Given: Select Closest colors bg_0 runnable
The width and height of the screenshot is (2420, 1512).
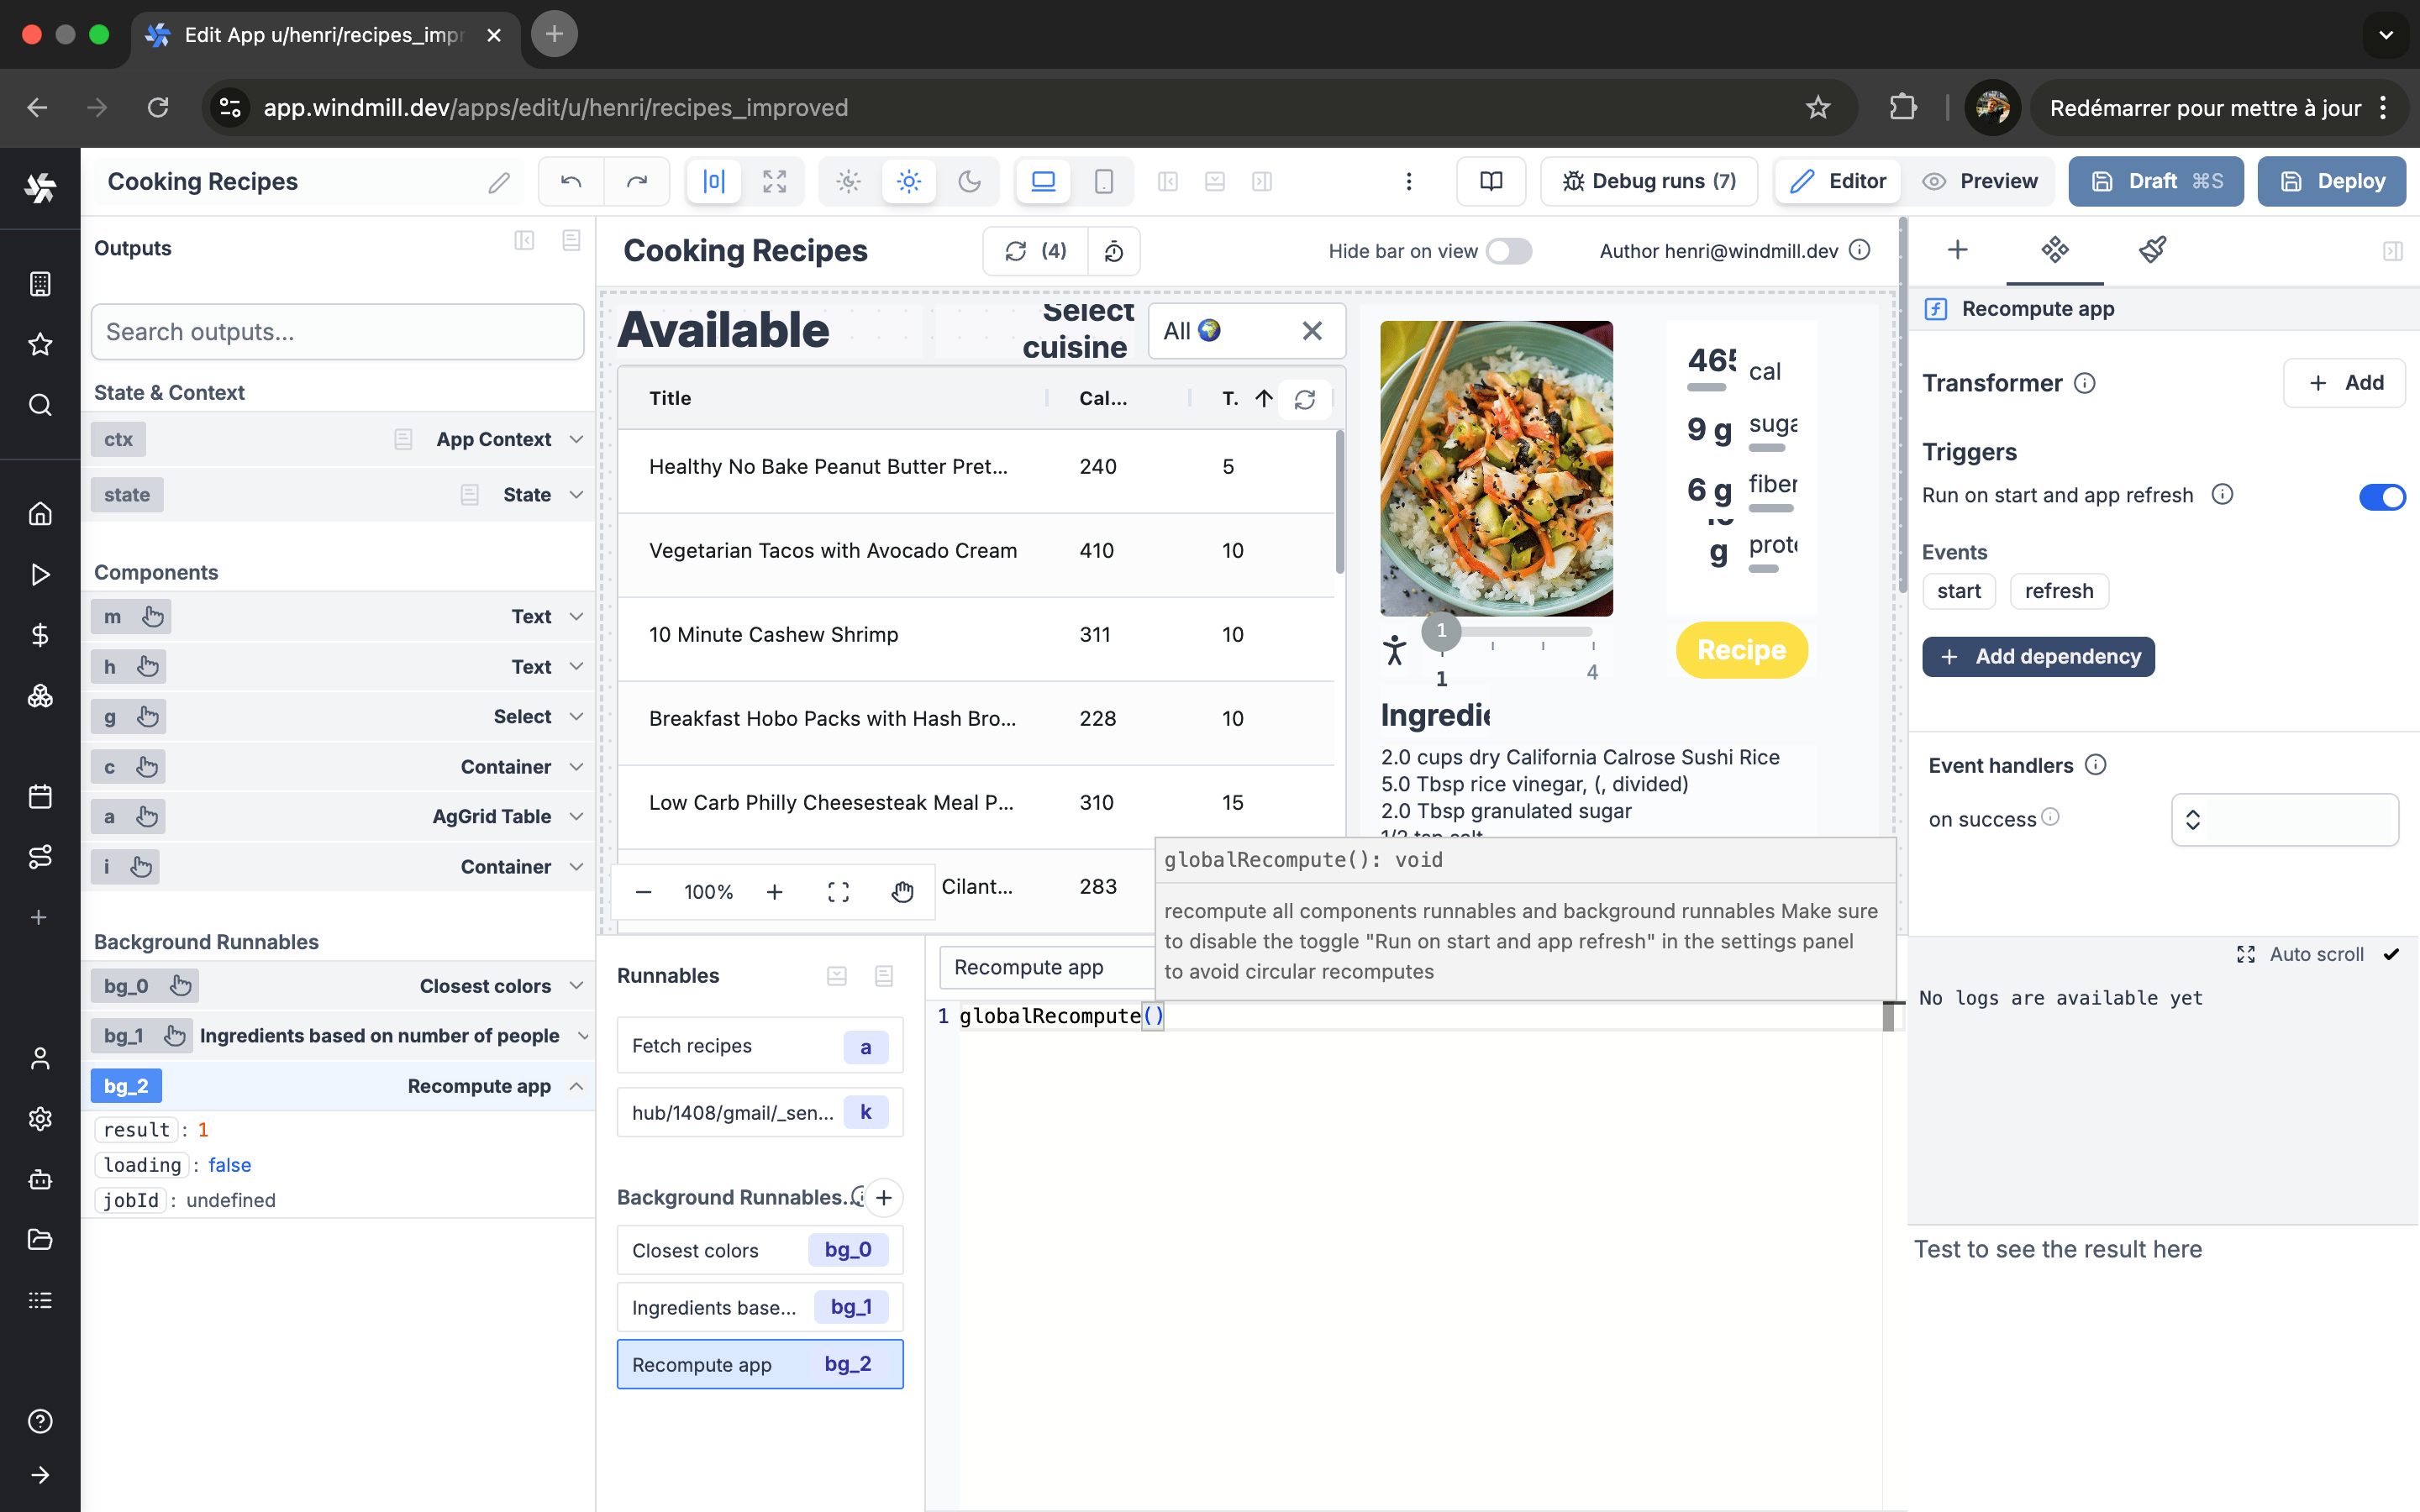Looking at the screenshot, I should tap(759, 1250).
